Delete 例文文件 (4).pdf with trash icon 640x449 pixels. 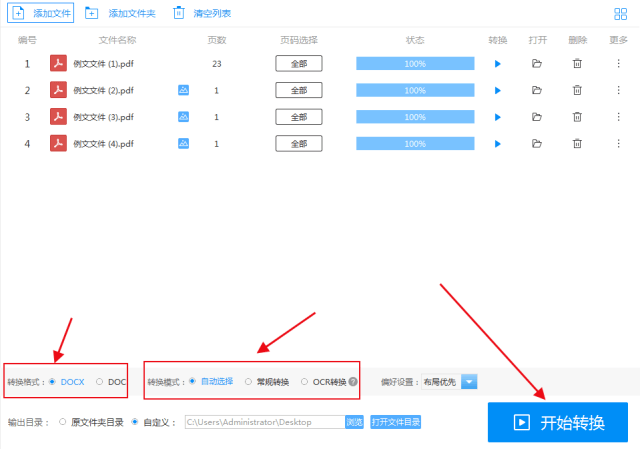click(x=577, y=144)
